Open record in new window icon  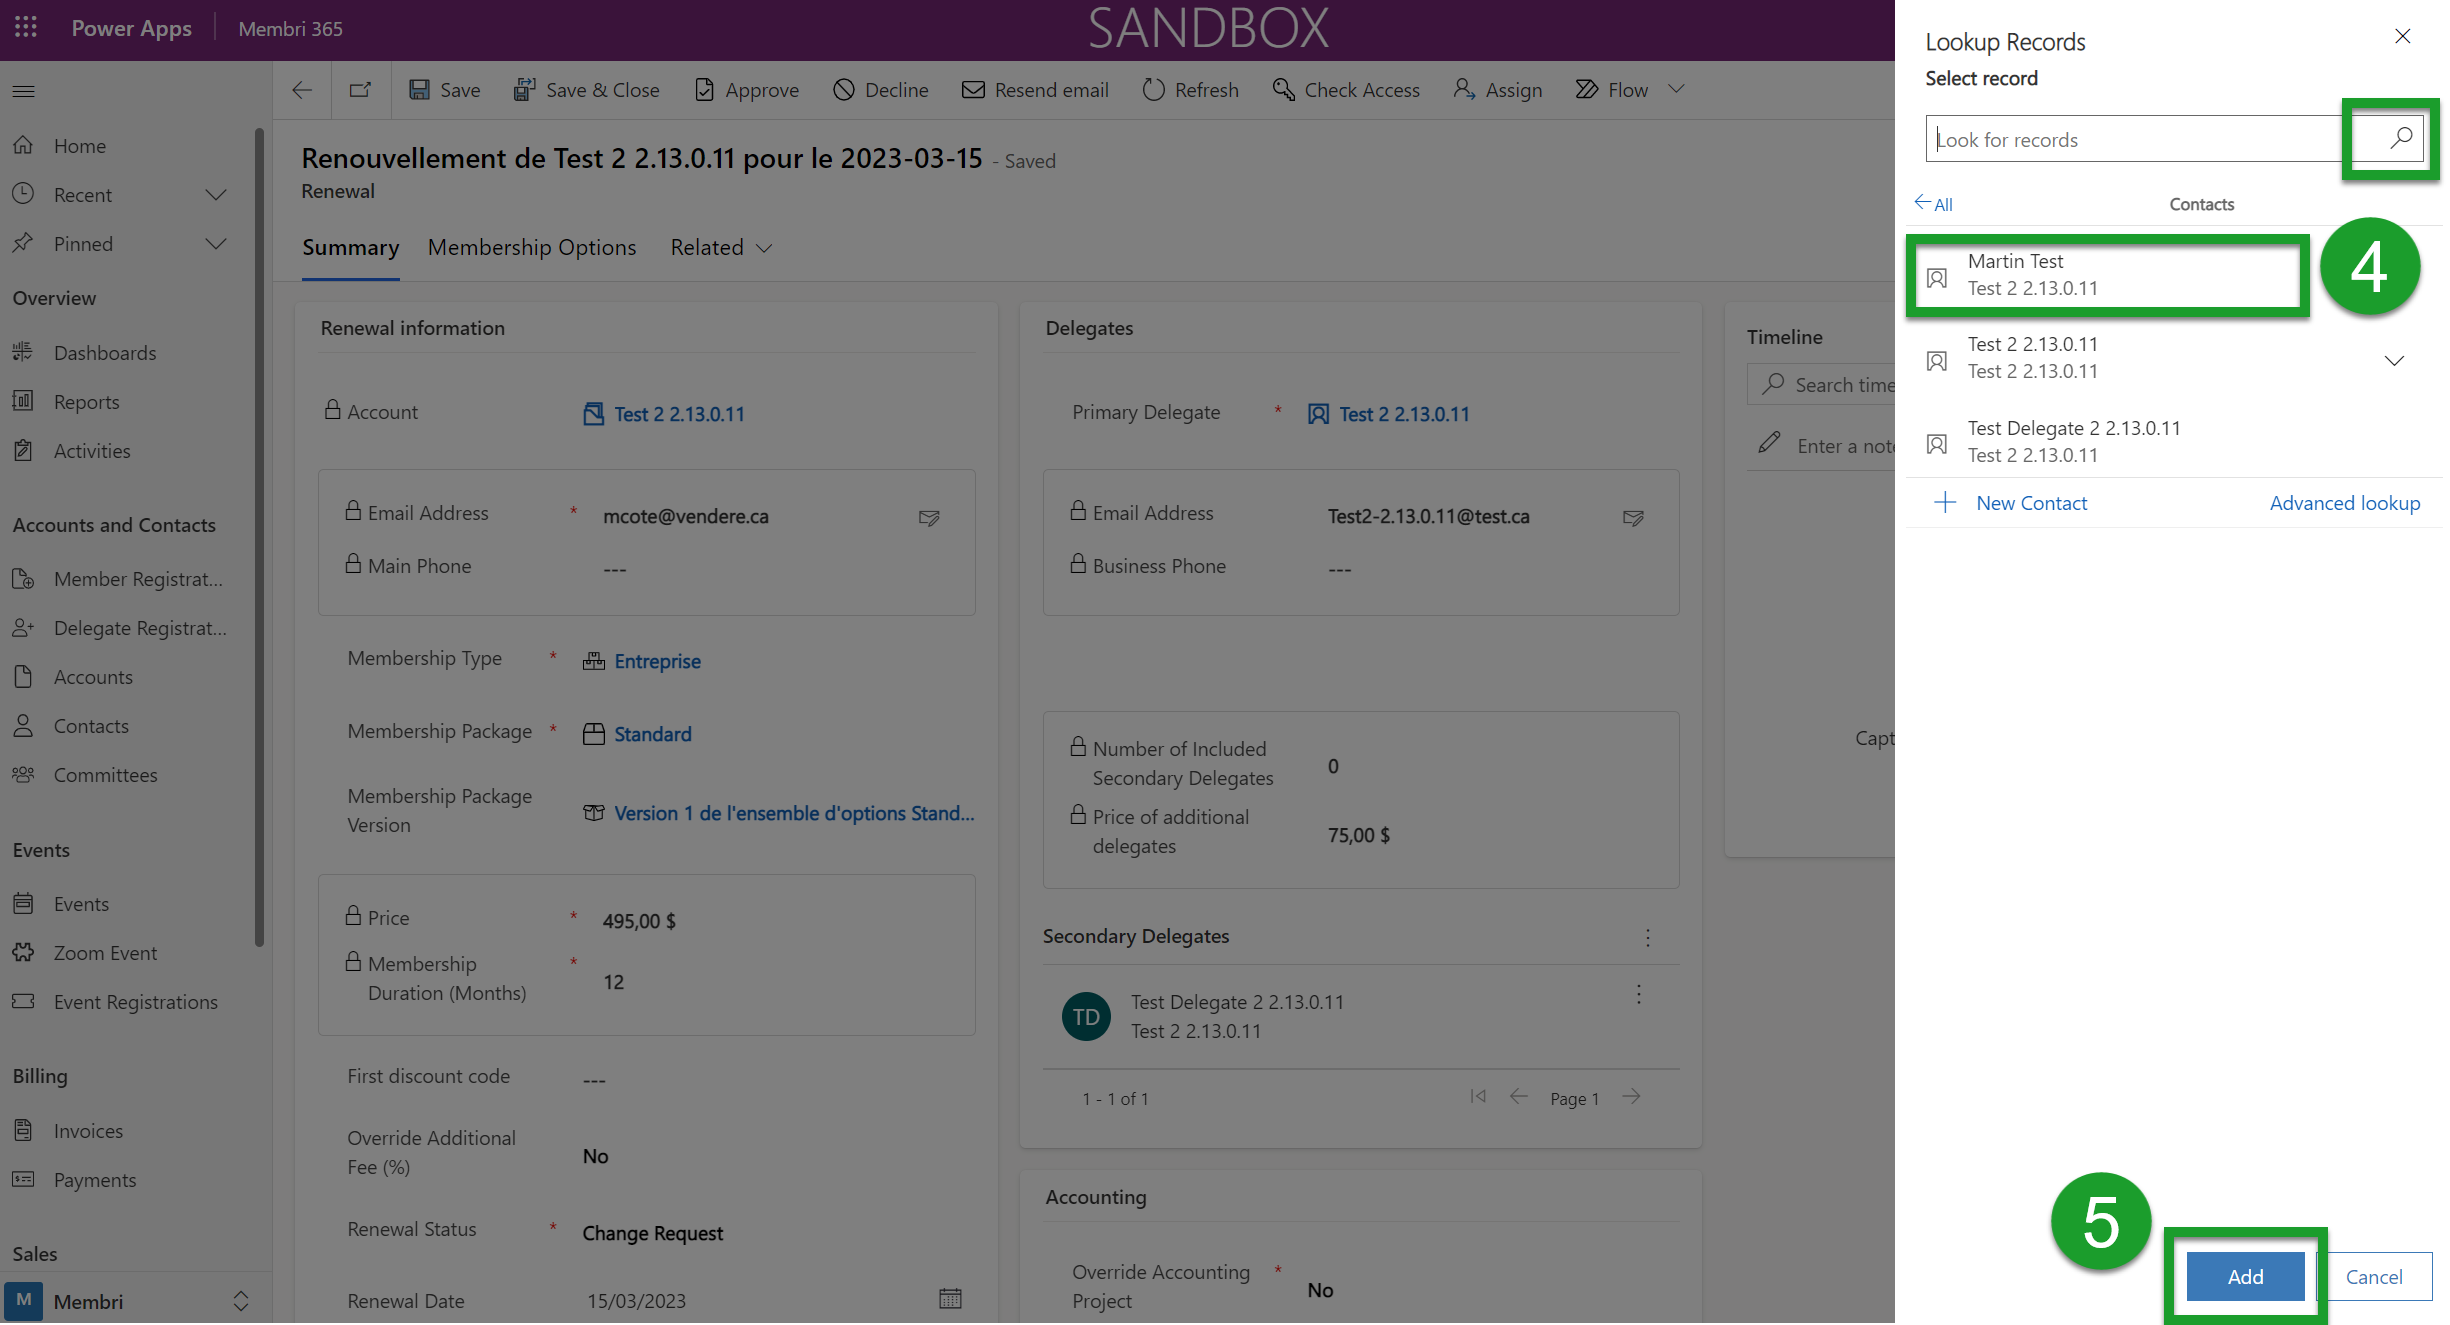[x=360, y=90]
